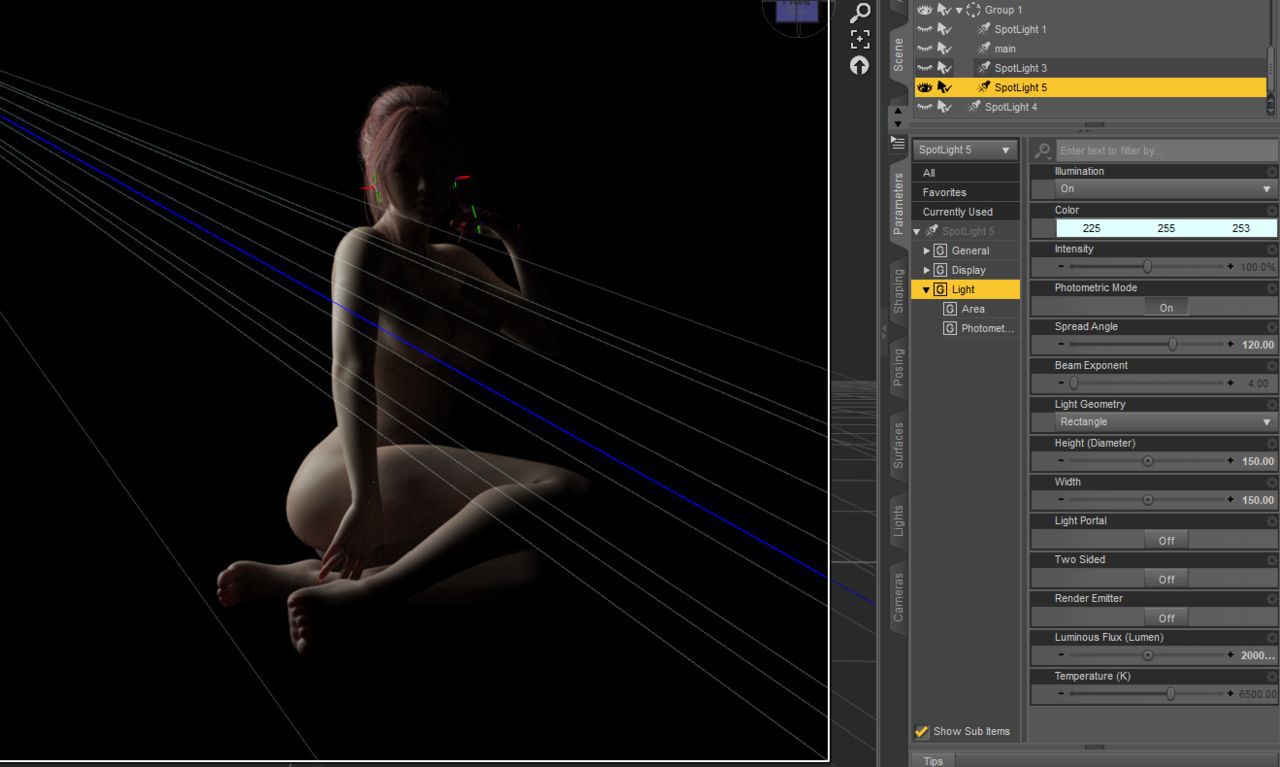Show SpotLight 1 via closed-eye icon
The image size is (1280, 767).
(925, 29)
